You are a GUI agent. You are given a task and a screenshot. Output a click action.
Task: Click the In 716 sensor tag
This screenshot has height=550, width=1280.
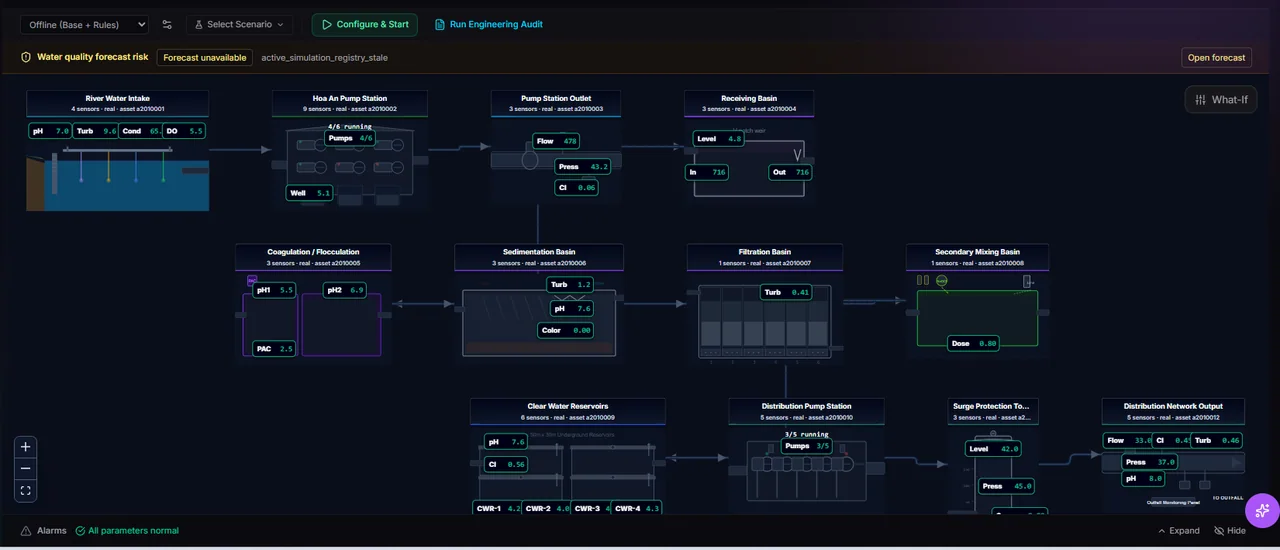(707, 172)
